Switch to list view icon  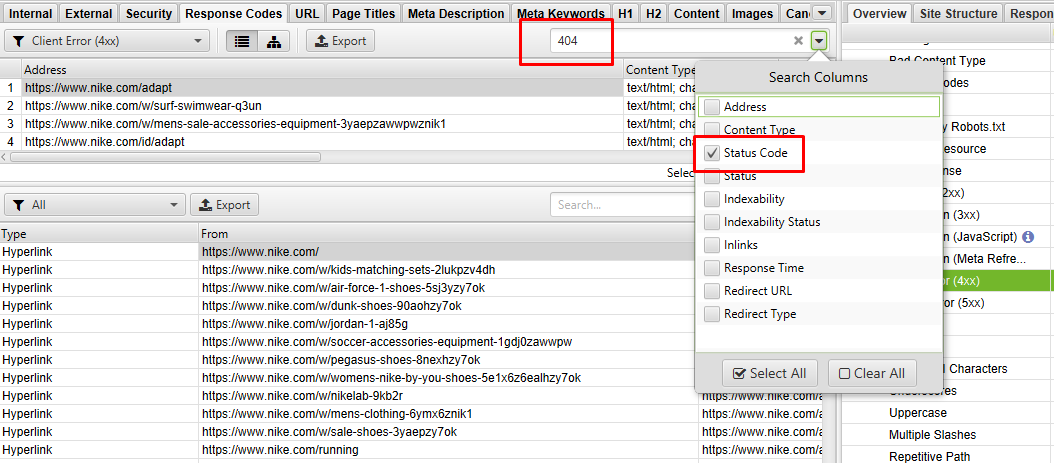241,41
